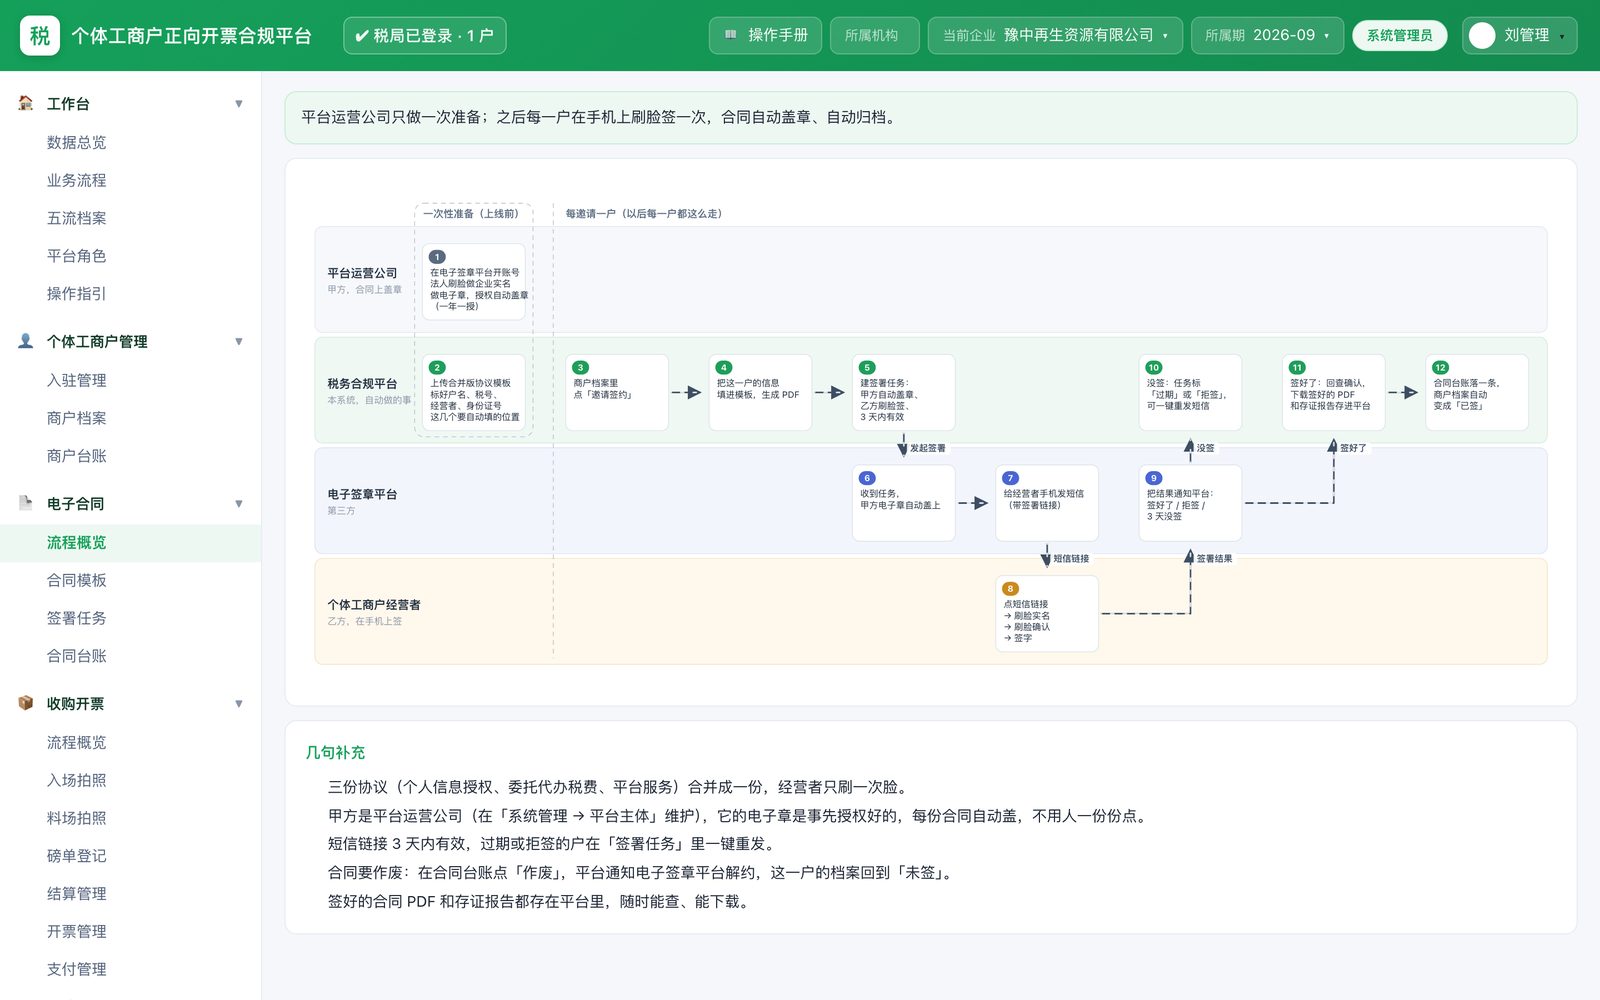Open 数据总览 in the sidebar
Viewport: 1600px width, 1000px height.
[x=130, y=142]
